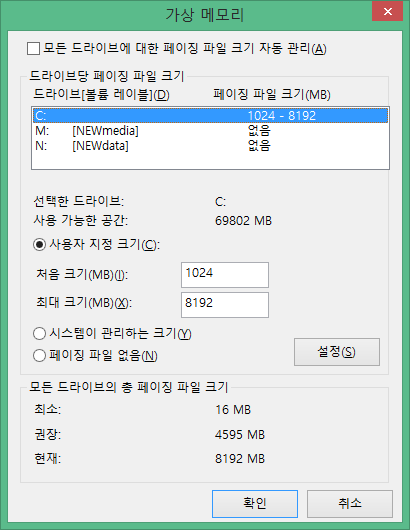Click the 페이징 파일 크기(MB) column header

272,94
